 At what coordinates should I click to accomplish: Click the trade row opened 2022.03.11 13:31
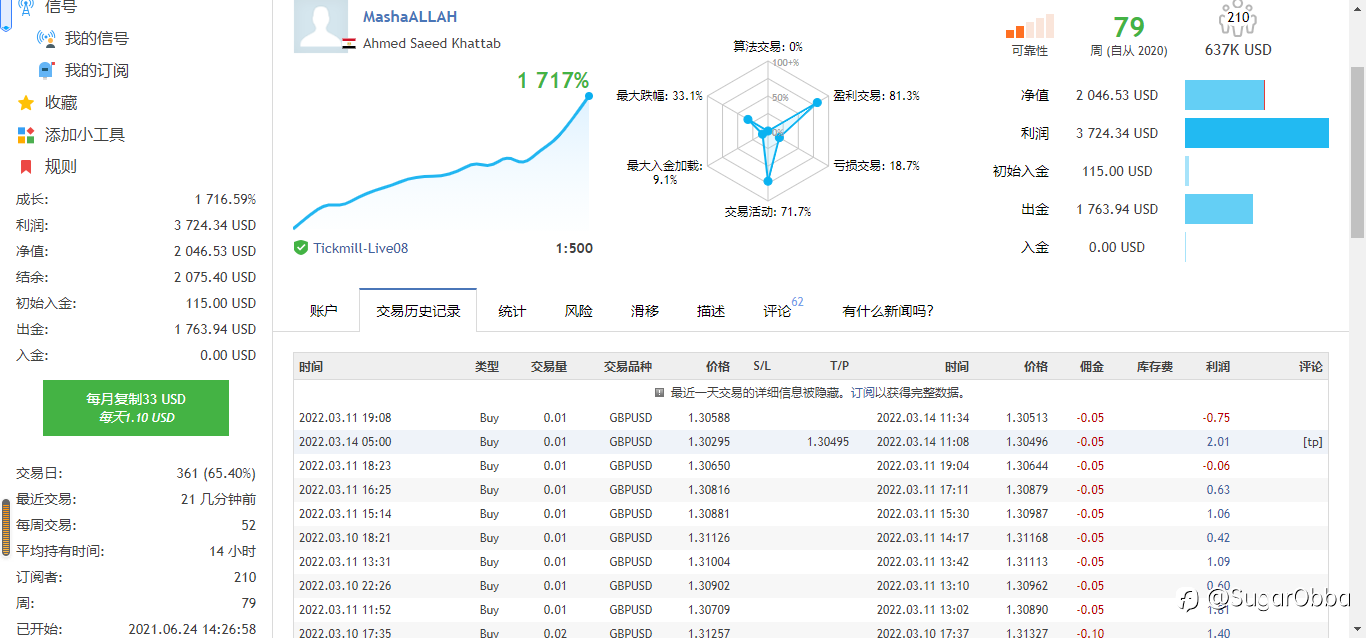pyautogui.click(x=811, y=562)
